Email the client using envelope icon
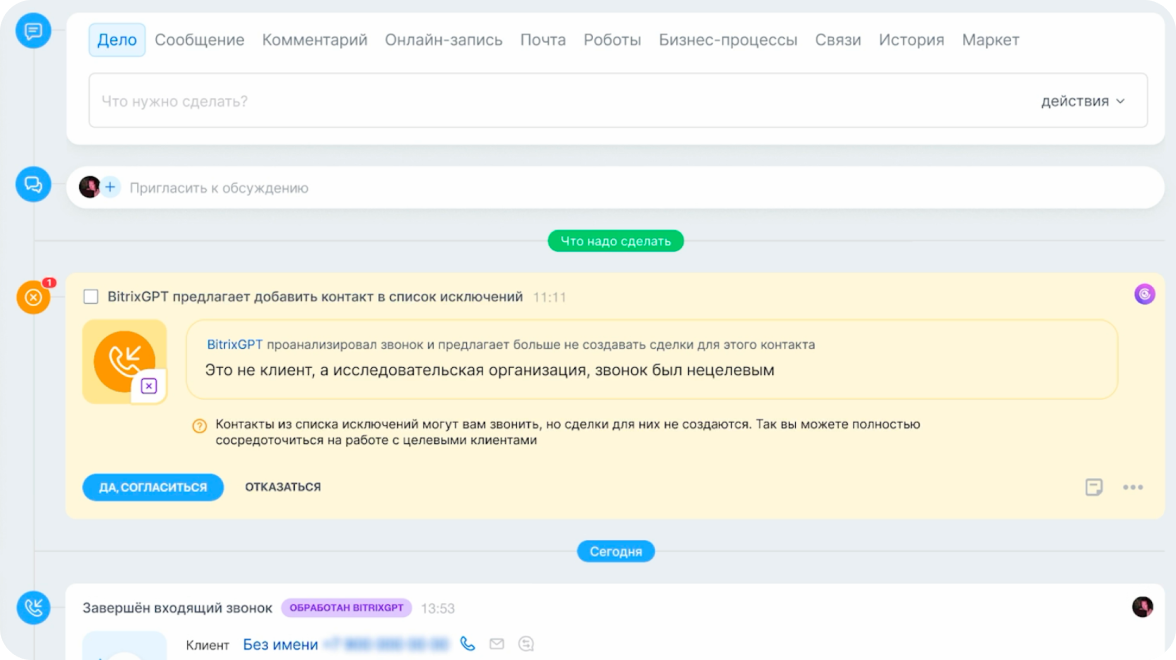This screenshot has height=660, width=1176. tap(496, 644)
